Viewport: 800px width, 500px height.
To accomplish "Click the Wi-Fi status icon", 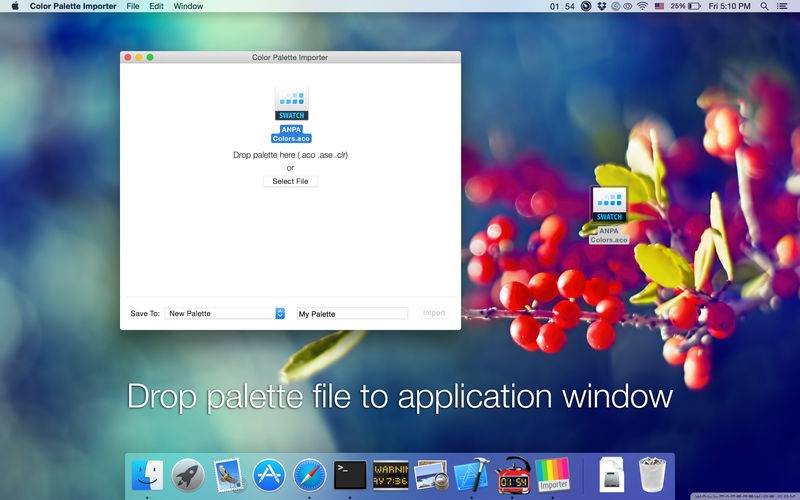I will [x=642, y=6].
